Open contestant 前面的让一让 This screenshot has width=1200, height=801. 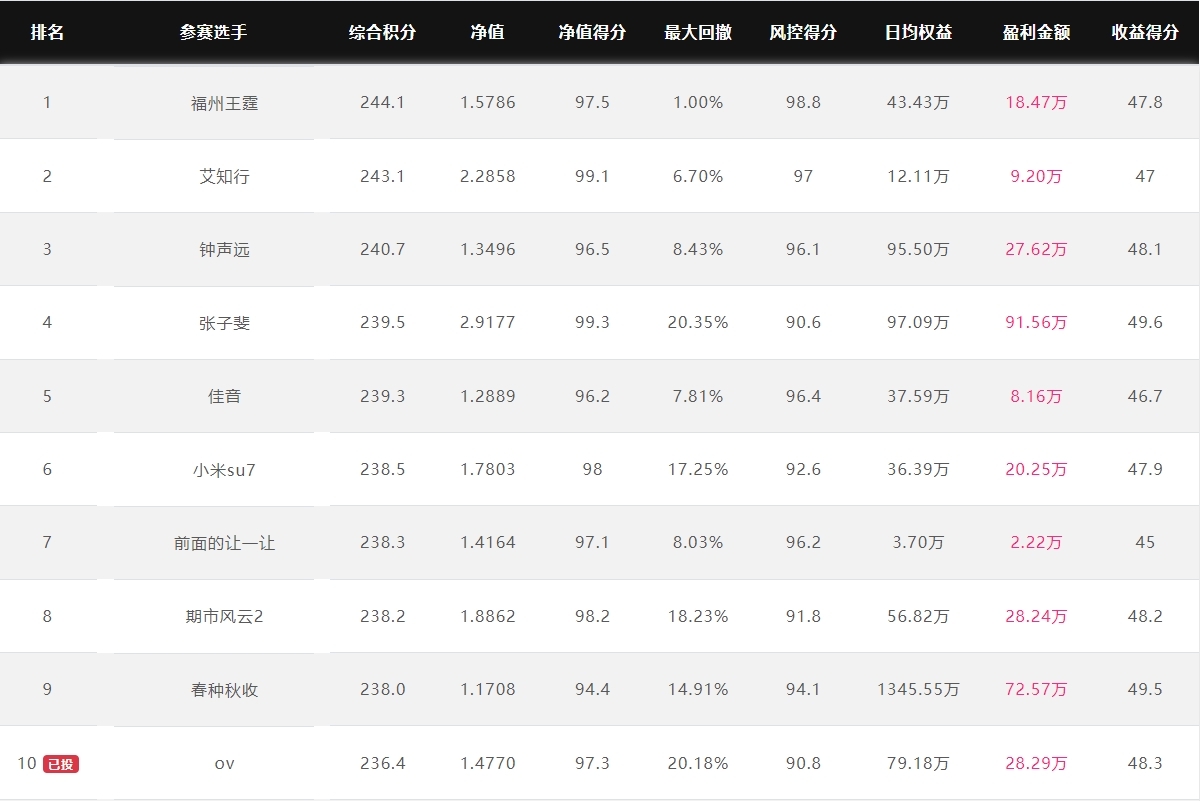(x=224, y=543)
